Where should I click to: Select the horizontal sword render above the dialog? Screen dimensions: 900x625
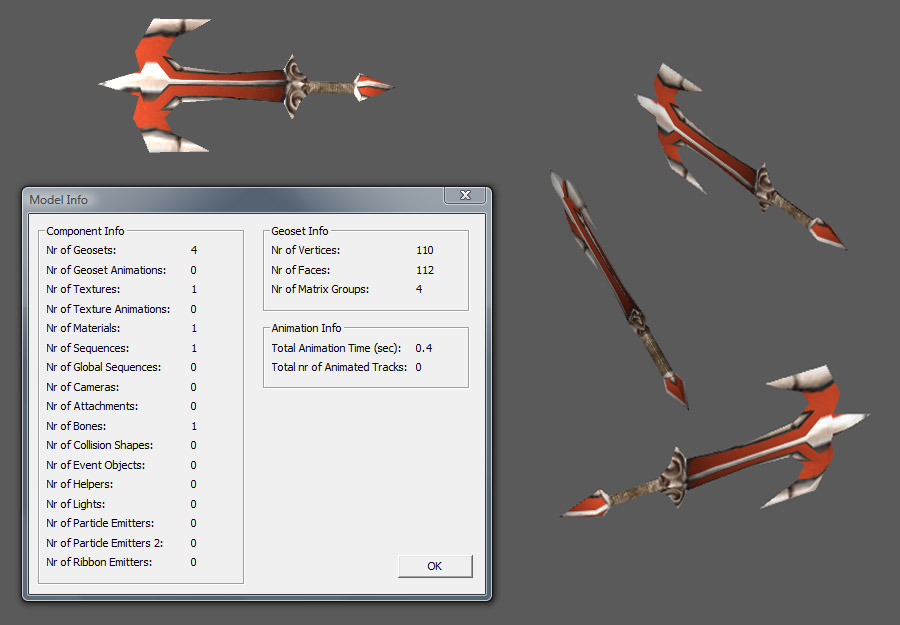coord(246,86)
